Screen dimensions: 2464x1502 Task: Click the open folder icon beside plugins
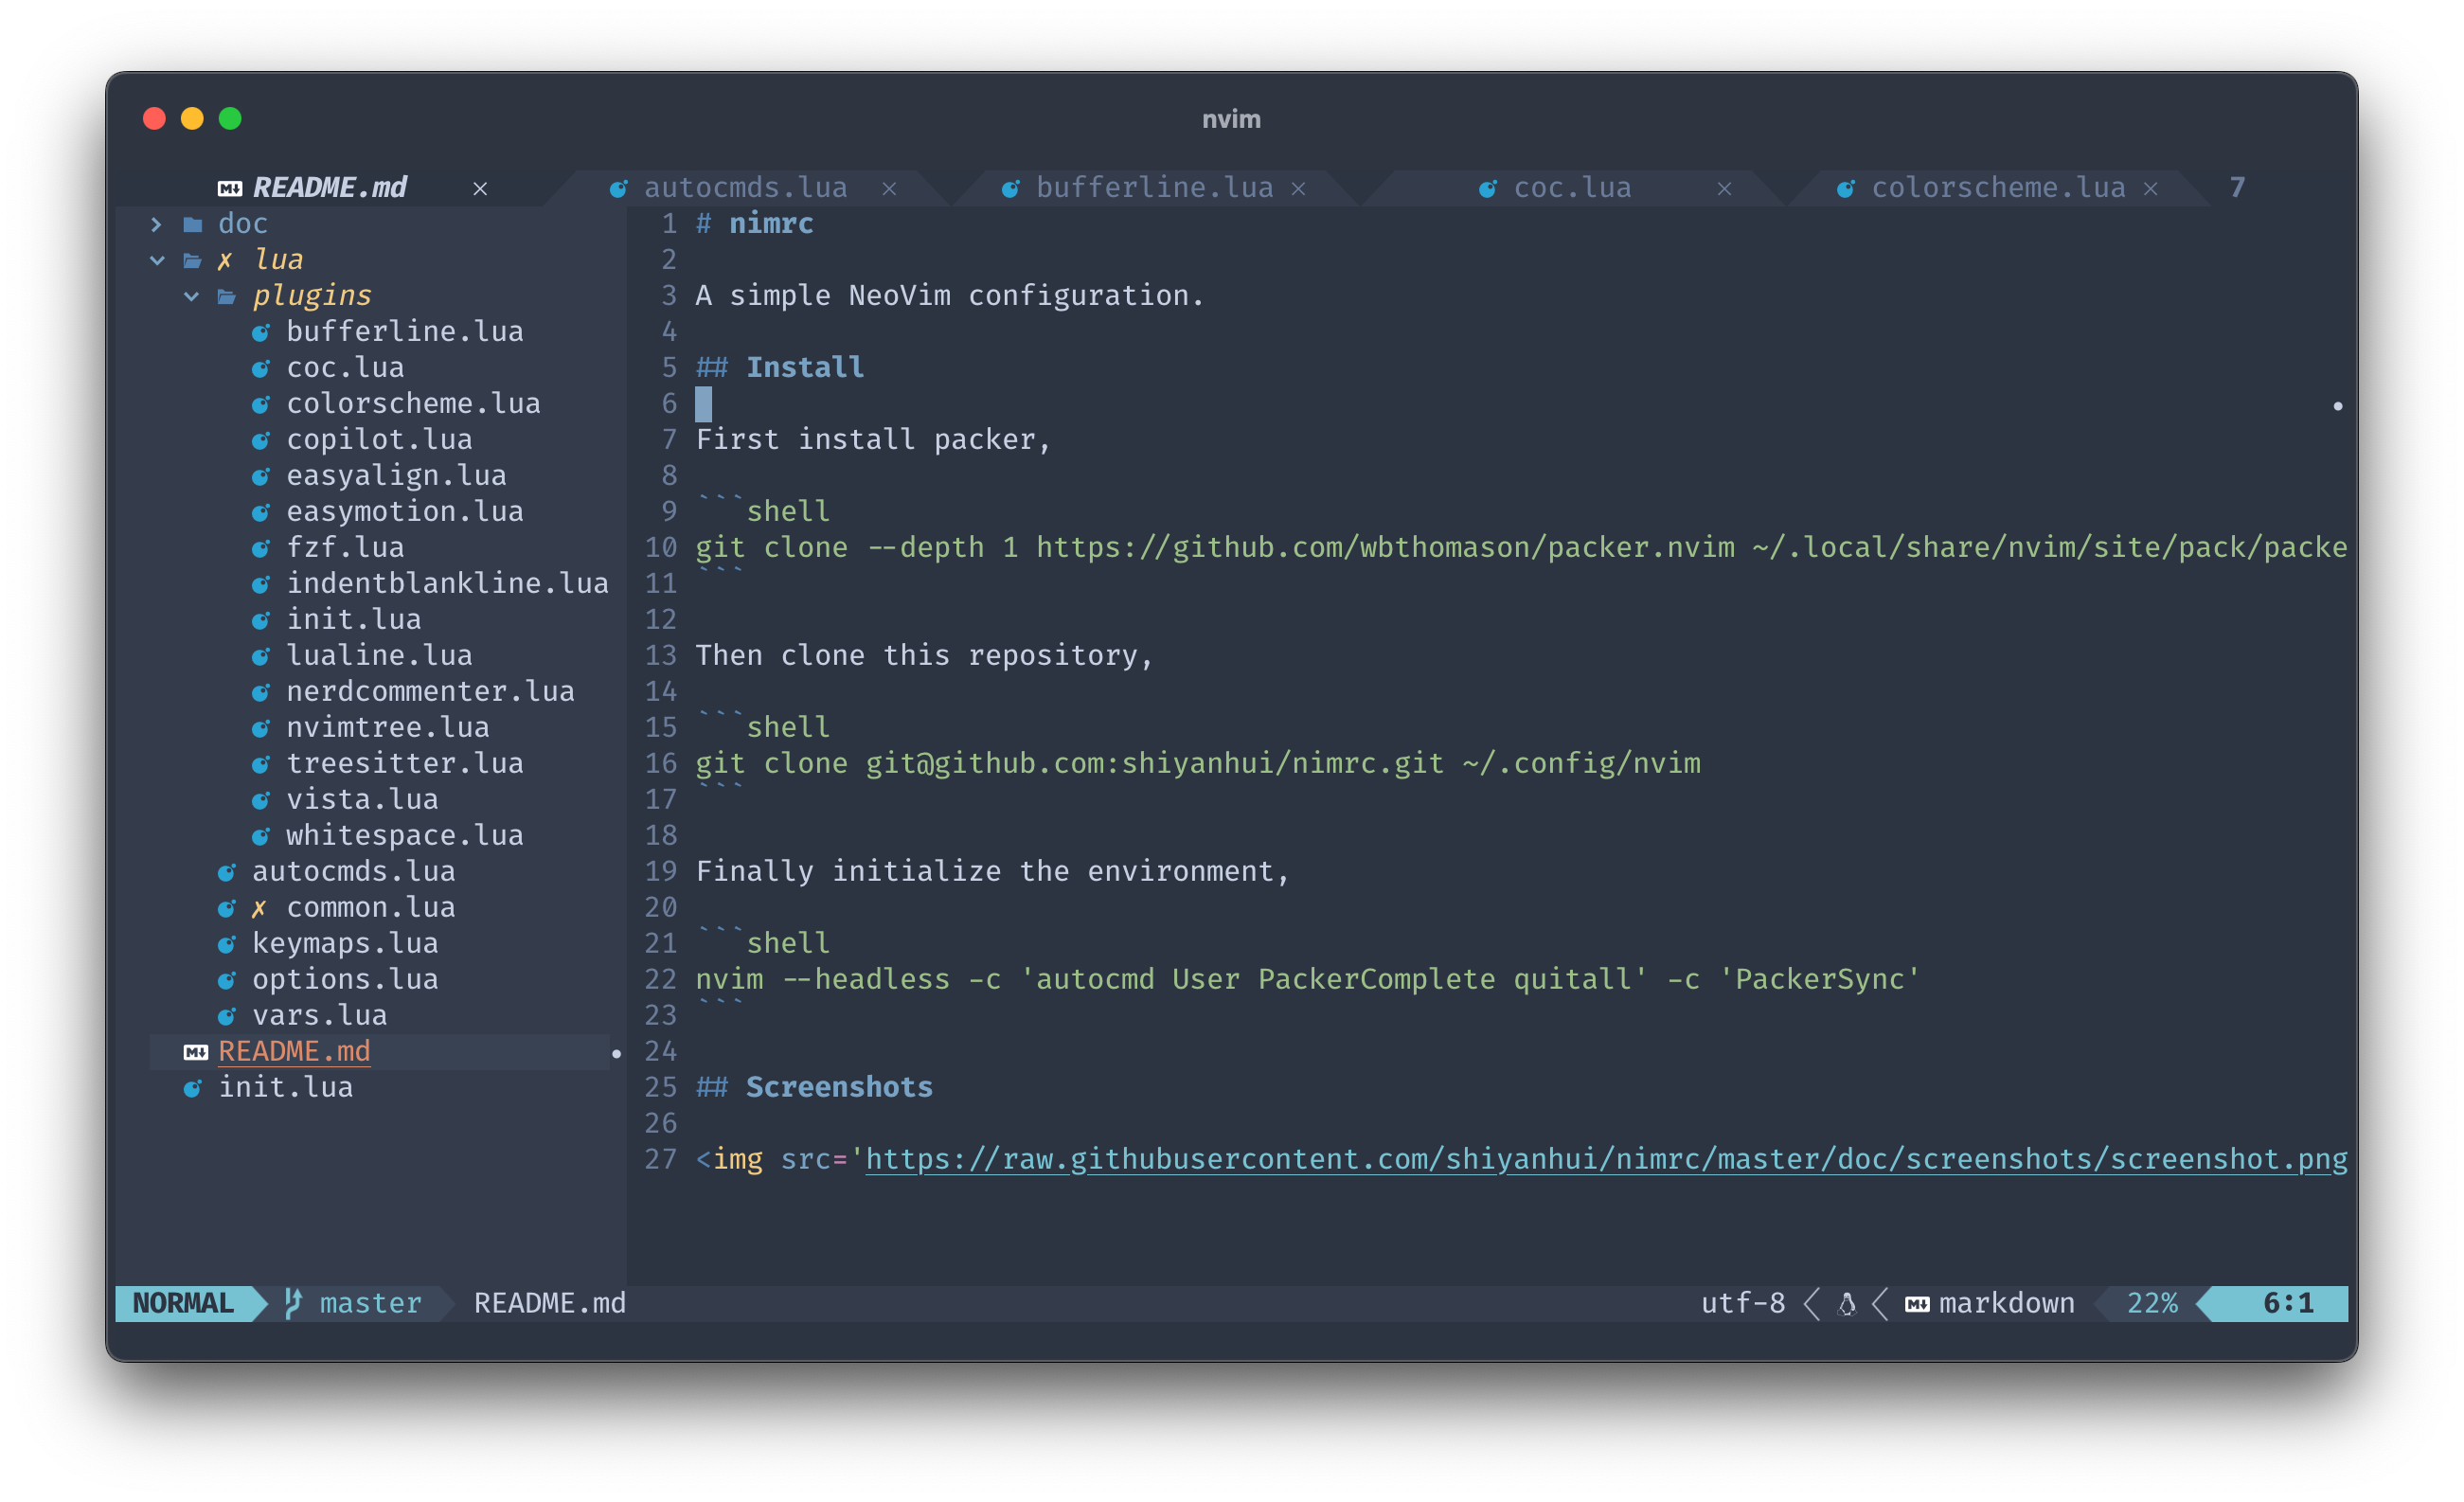coord(227,297)
